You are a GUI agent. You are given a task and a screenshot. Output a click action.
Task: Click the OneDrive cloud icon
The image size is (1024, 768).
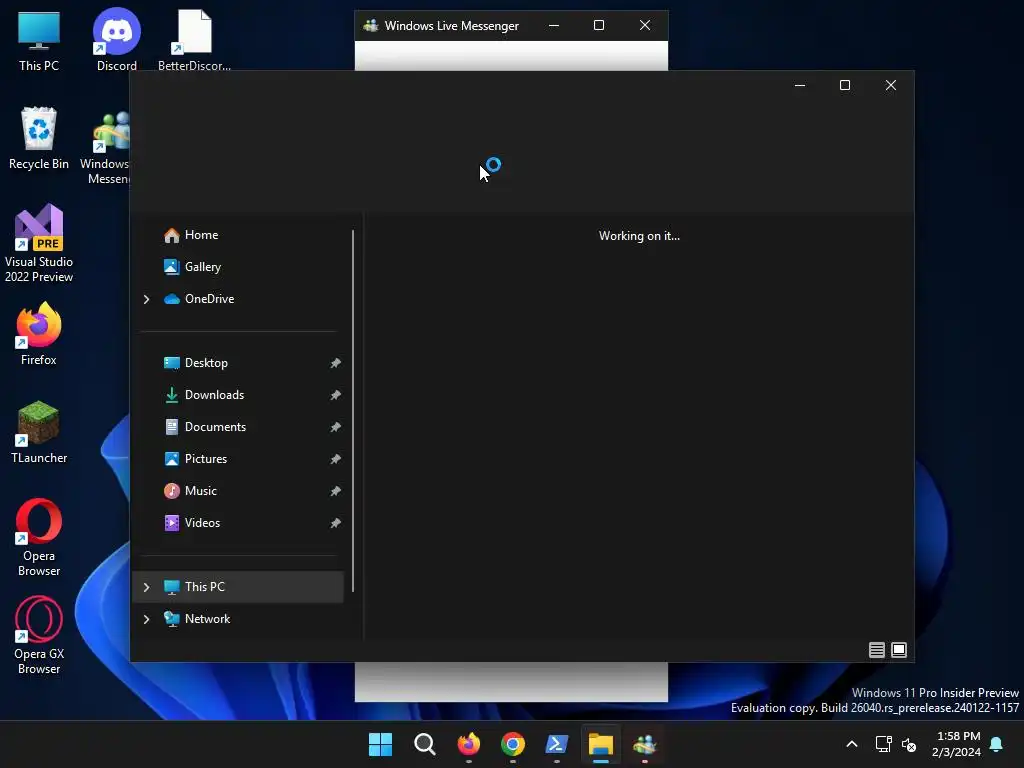(x=172, y=299)
